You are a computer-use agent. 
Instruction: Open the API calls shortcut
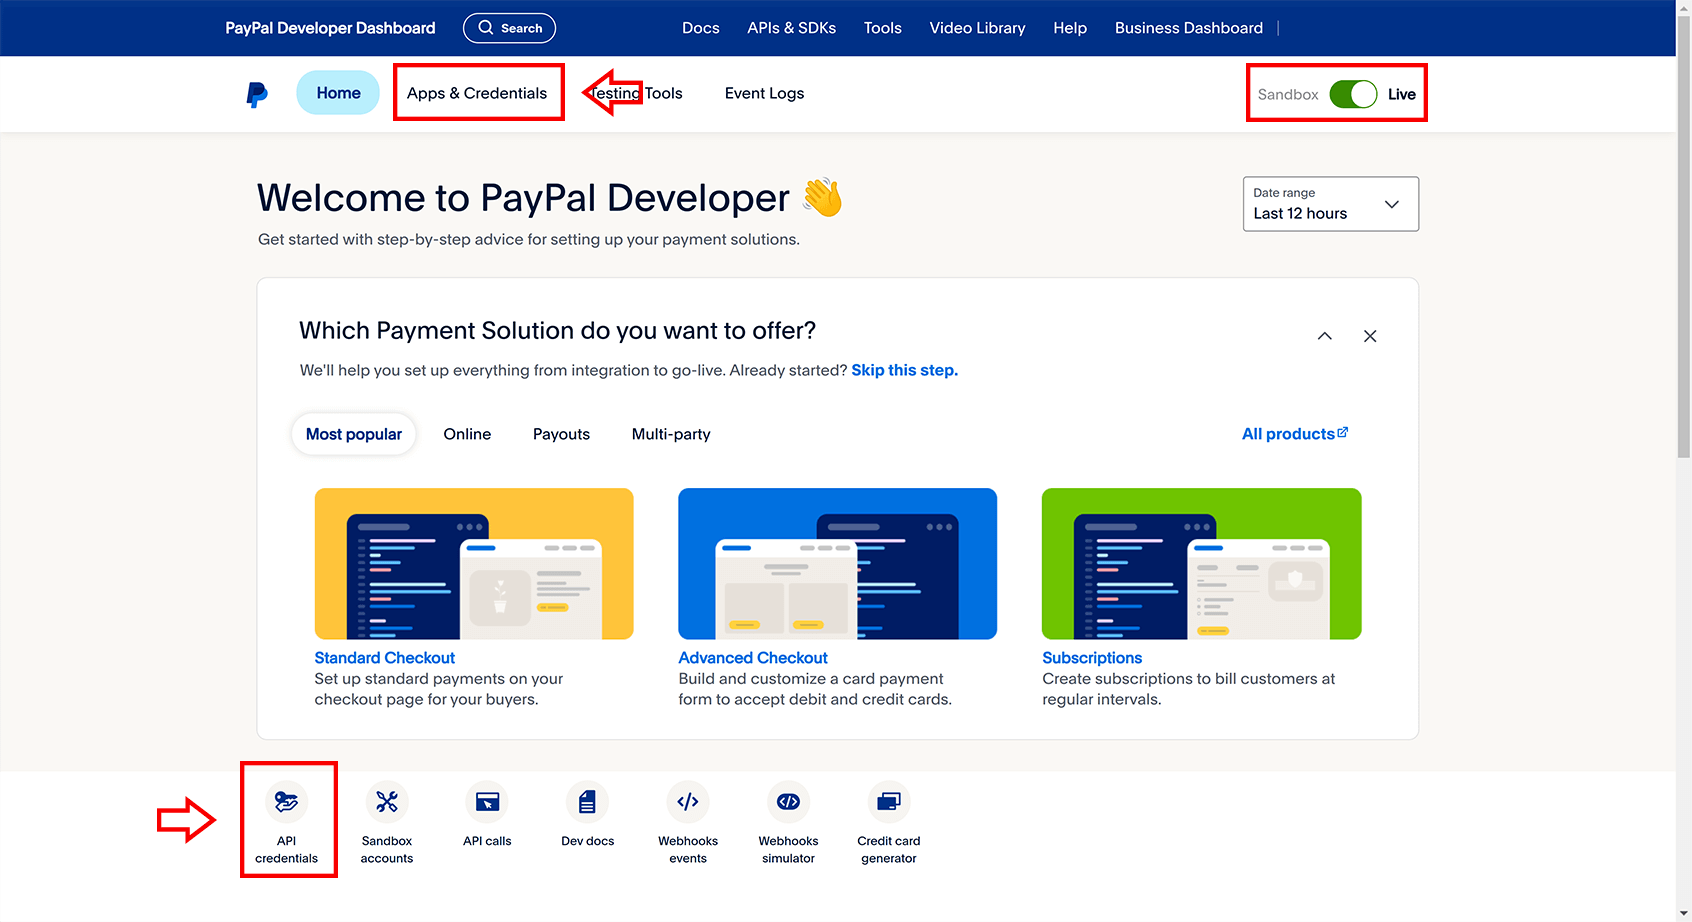(487, 815)
